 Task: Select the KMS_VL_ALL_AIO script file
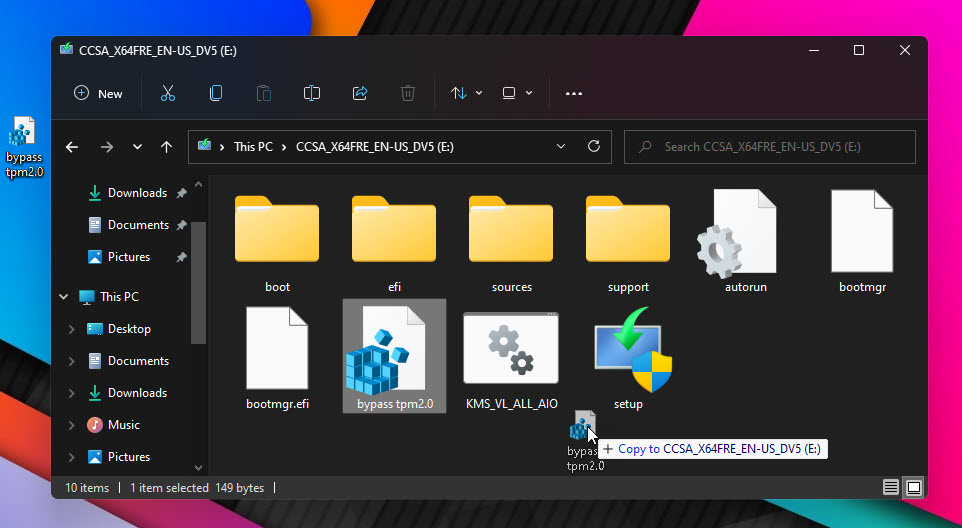[x=511, y=359]
